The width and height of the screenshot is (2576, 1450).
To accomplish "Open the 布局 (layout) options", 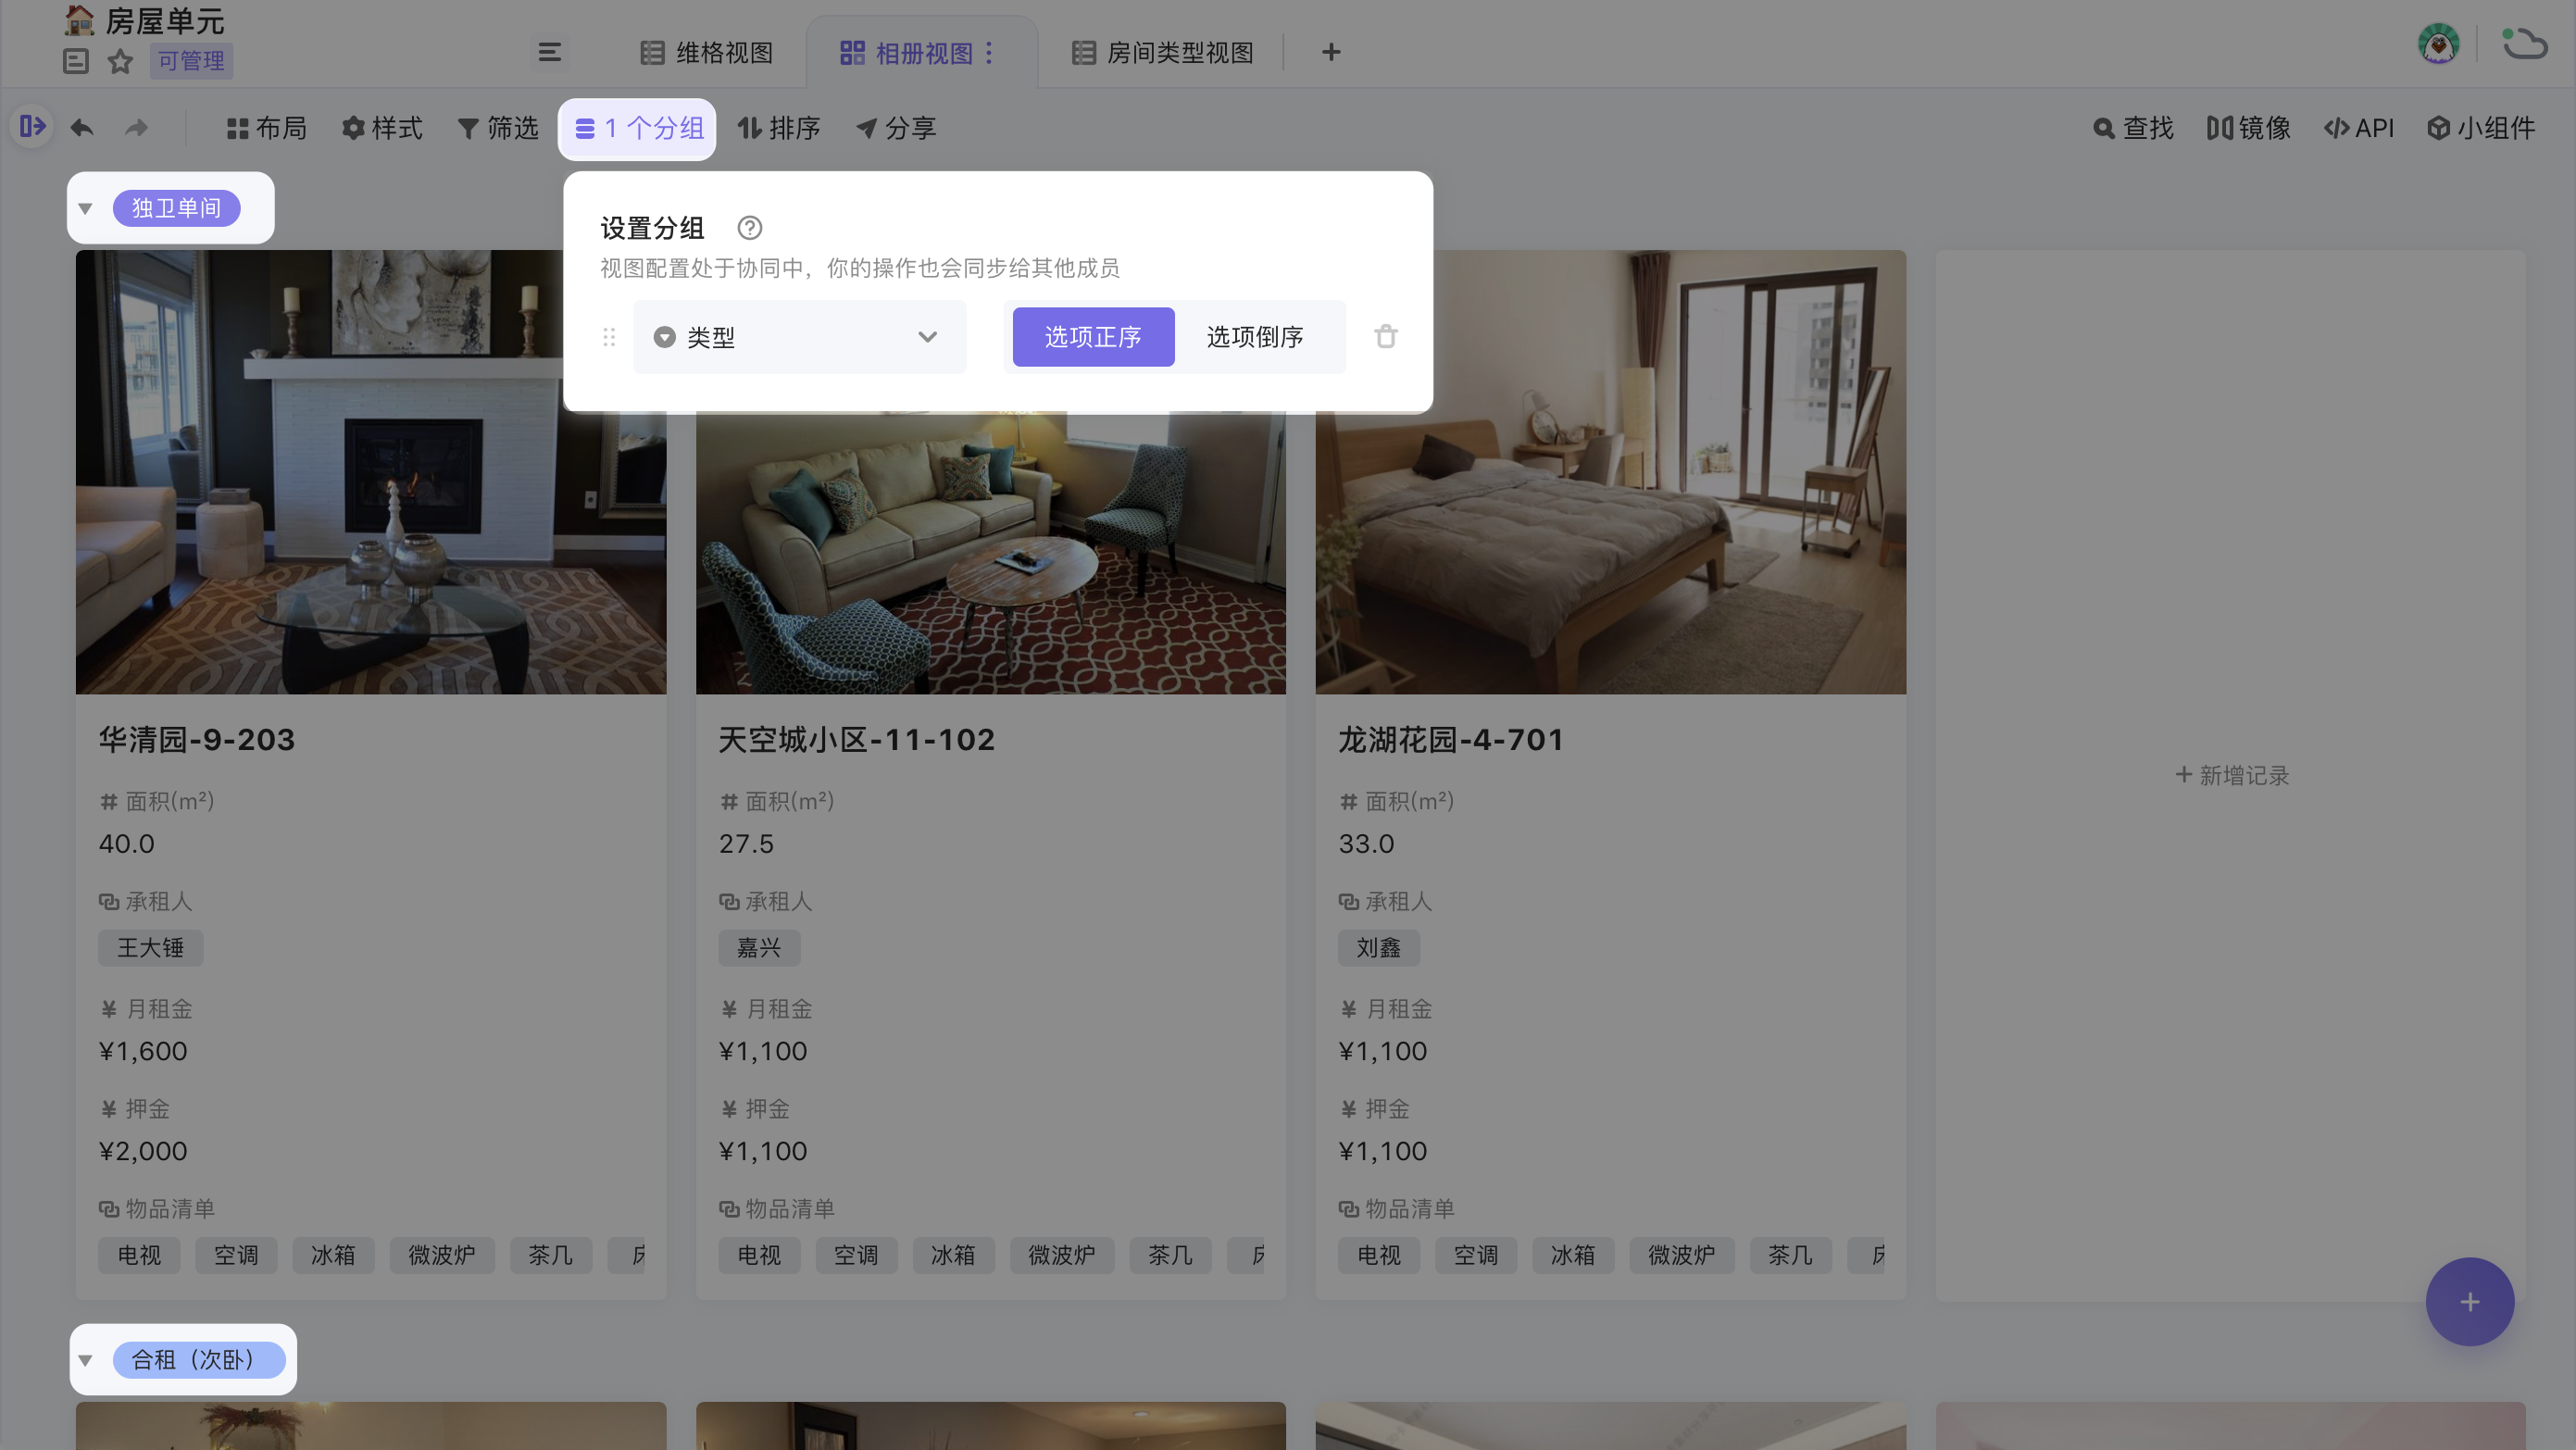I will [x=265, y=128].
